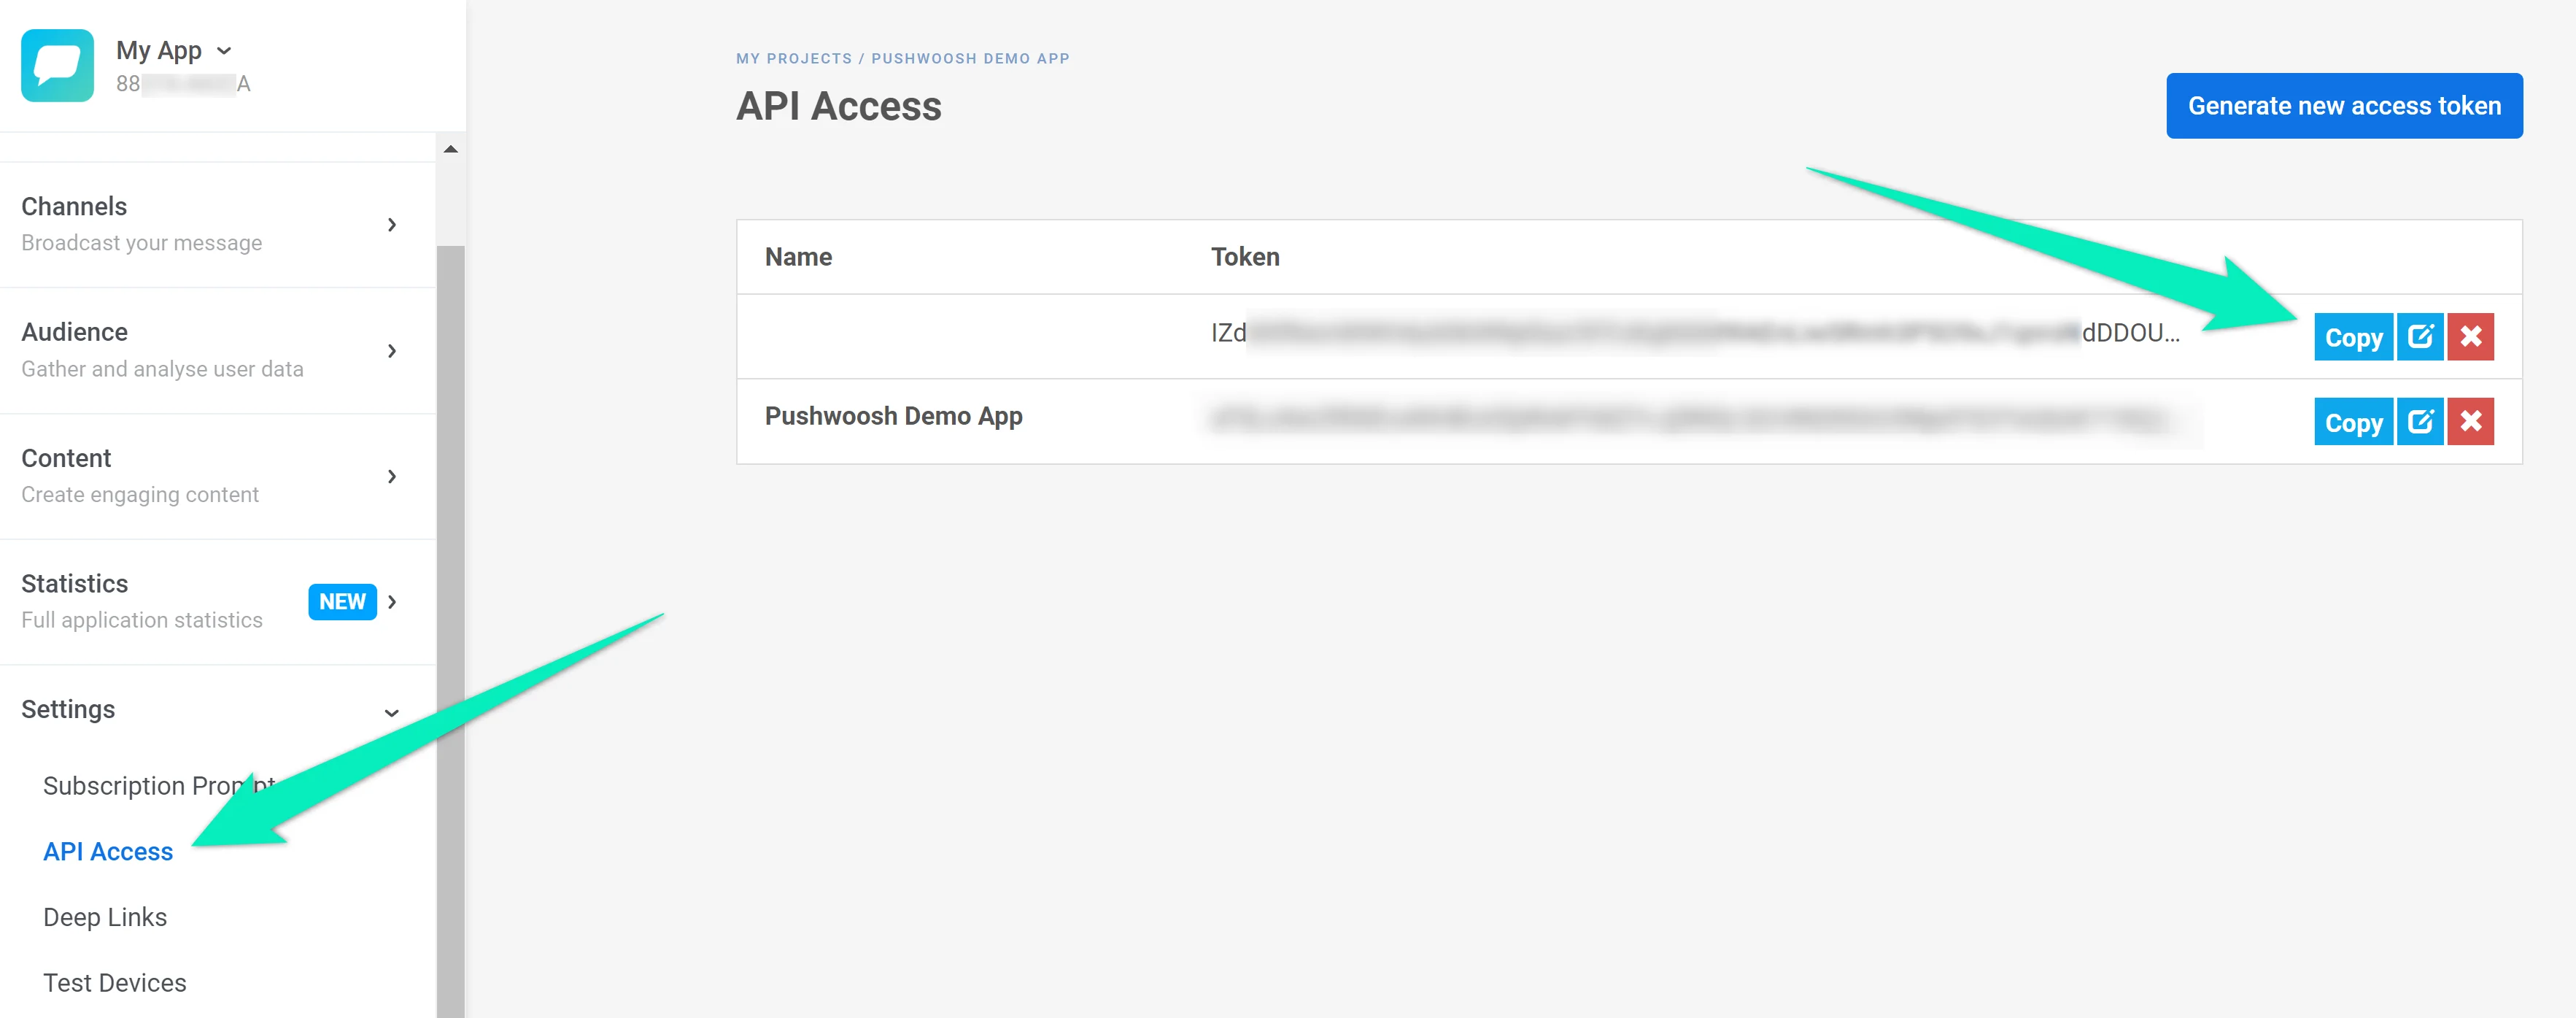Click the NEW badge next to Statistics
The width and height of the screenshot is (2576, 1018).
(x=342, y=602)
